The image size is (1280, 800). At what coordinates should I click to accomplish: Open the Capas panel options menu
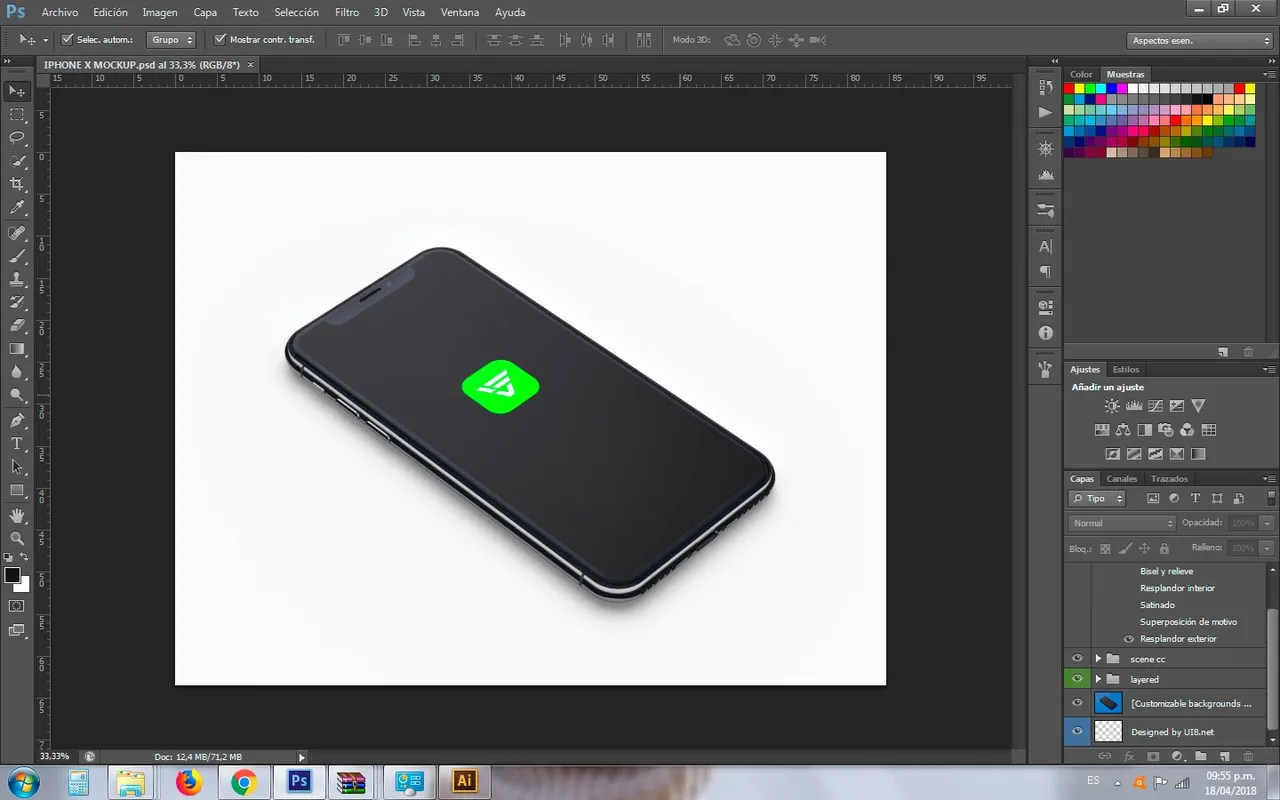pos(1271,479)
